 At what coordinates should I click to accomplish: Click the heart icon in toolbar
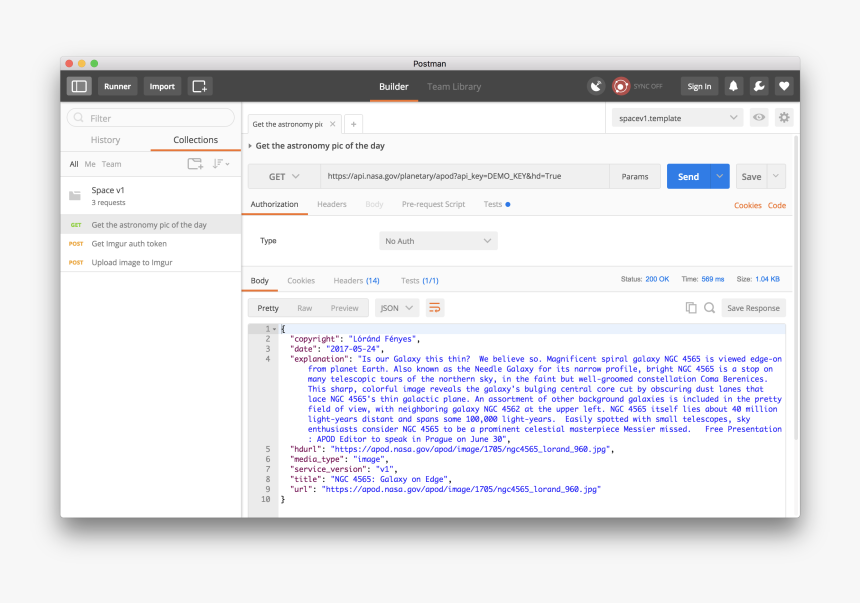pos(784,86)
